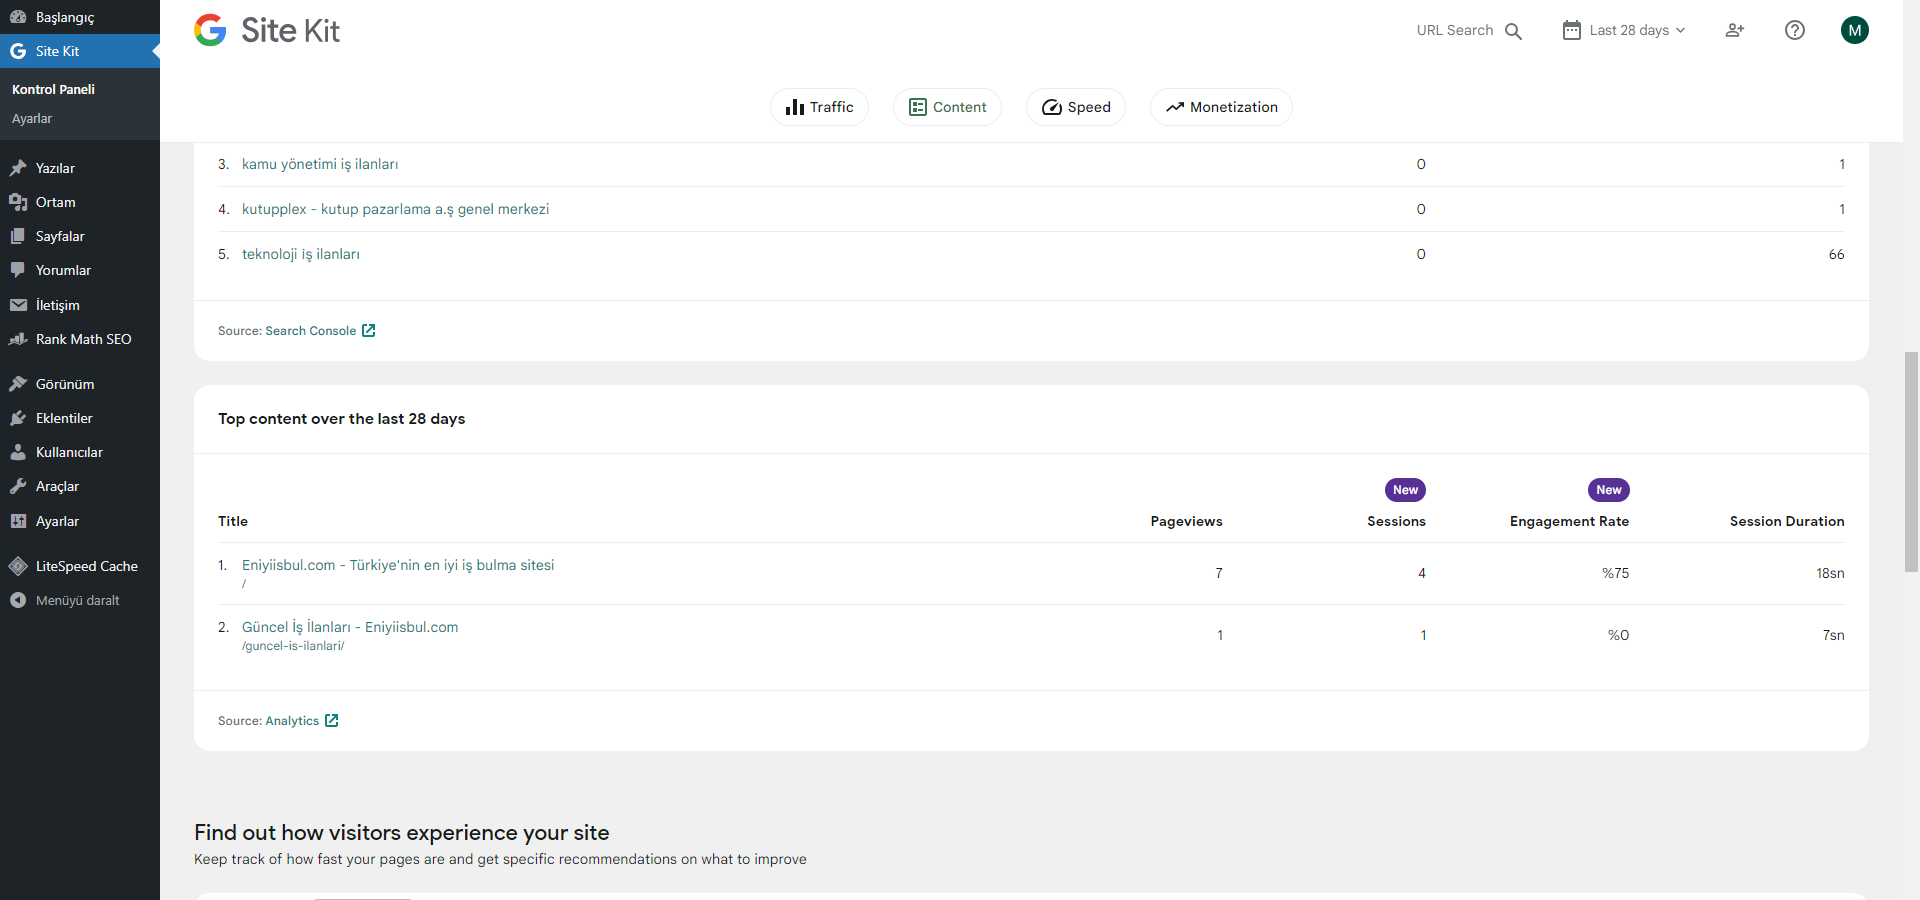1920x900 pixels.
Task: Click the '%0' engagement rate value
Action: pos(1619,635)
